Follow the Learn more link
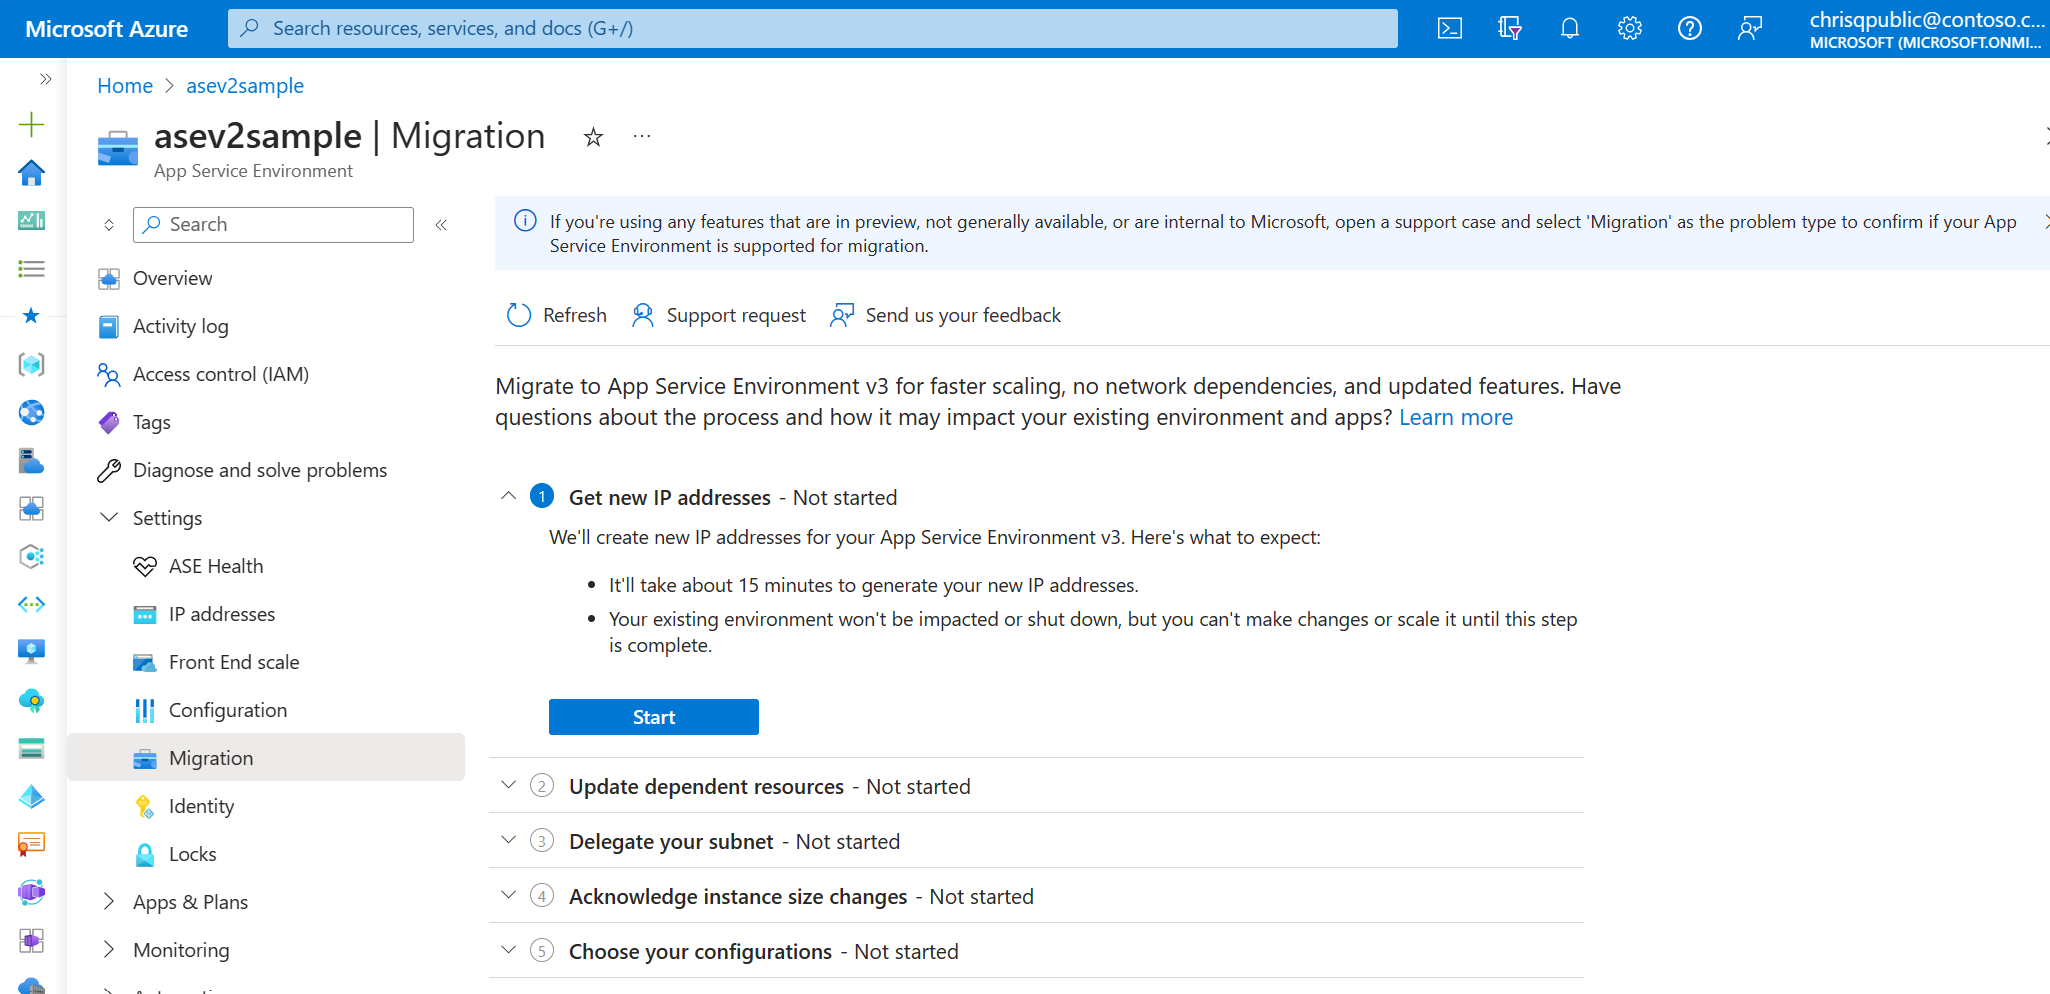The width and height of the screenshot is (2050, 994). point(1455,417)
